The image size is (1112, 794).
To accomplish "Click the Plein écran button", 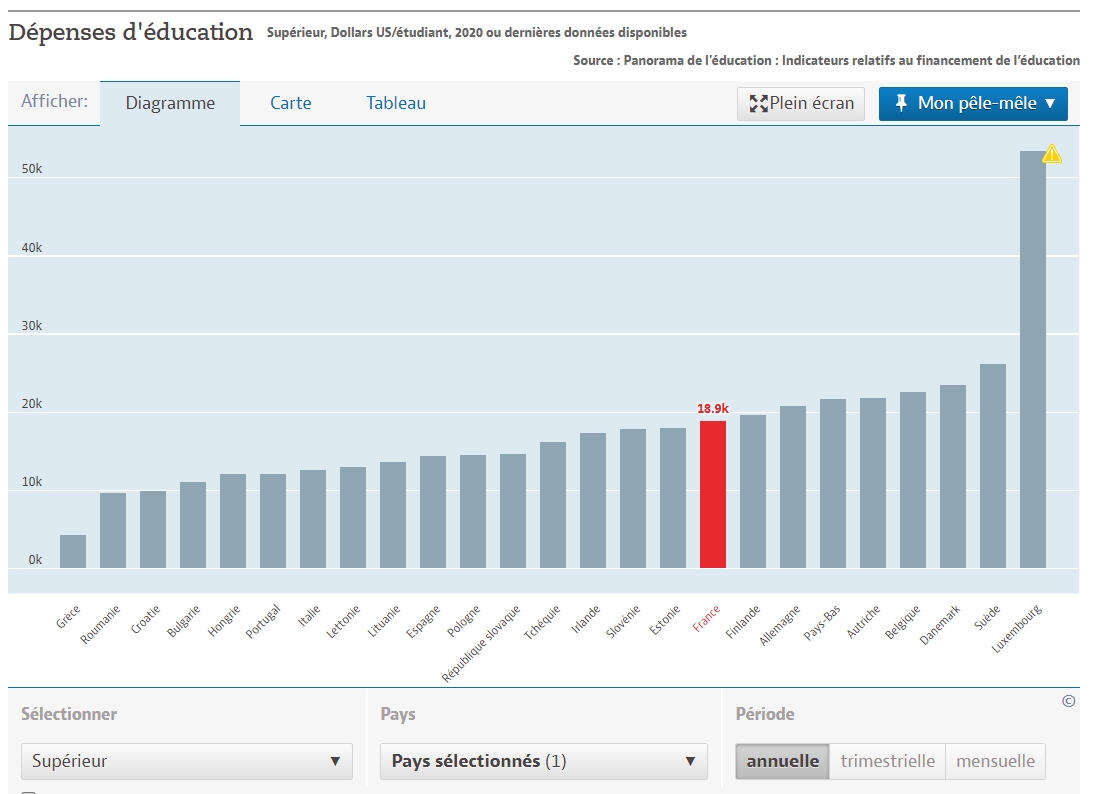I will click(x=801, y=103).
